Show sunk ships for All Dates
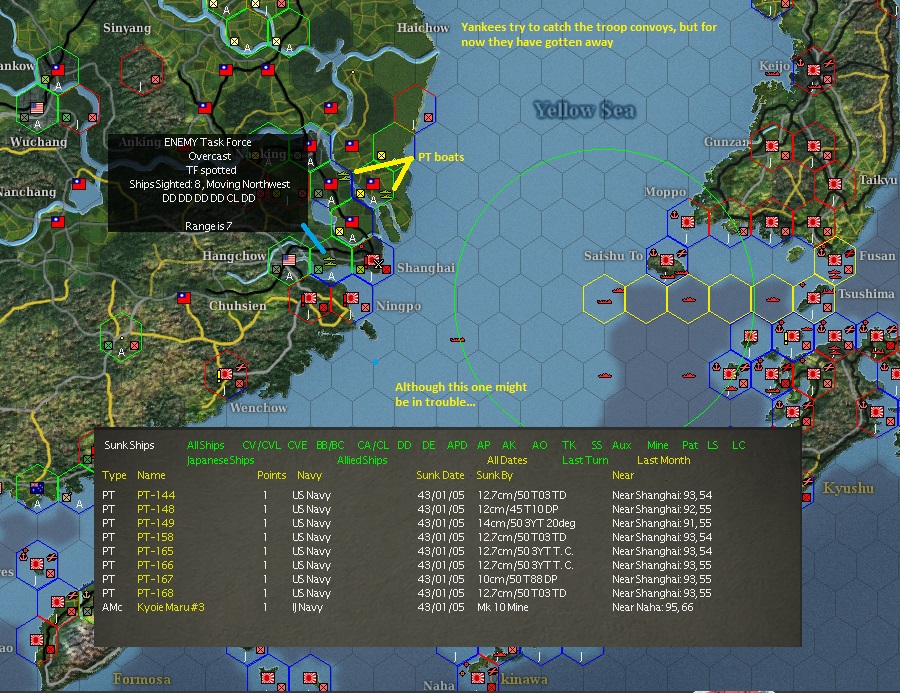This screenshot has width=900, height=693. 507,460
